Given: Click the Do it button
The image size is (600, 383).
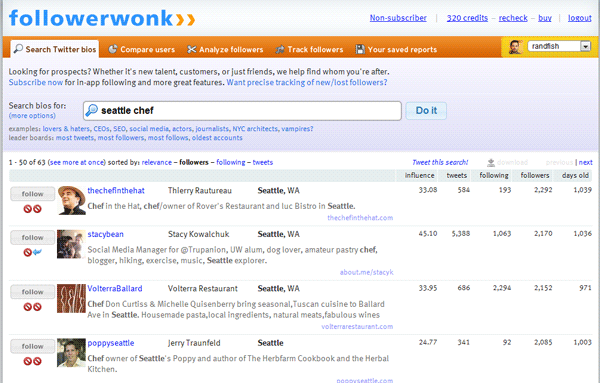Looking at the screenshot, I should (x=426, y=111).
